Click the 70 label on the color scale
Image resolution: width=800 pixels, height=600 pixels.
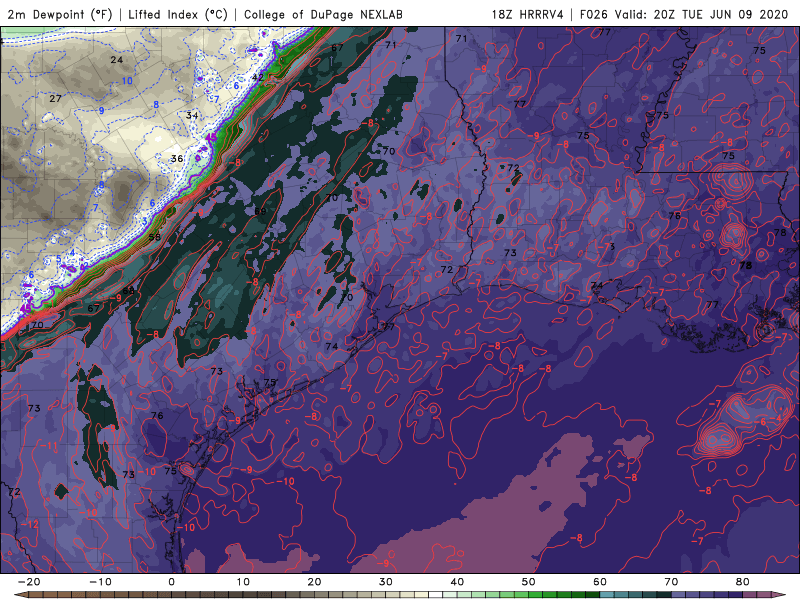tap(671, 582)
